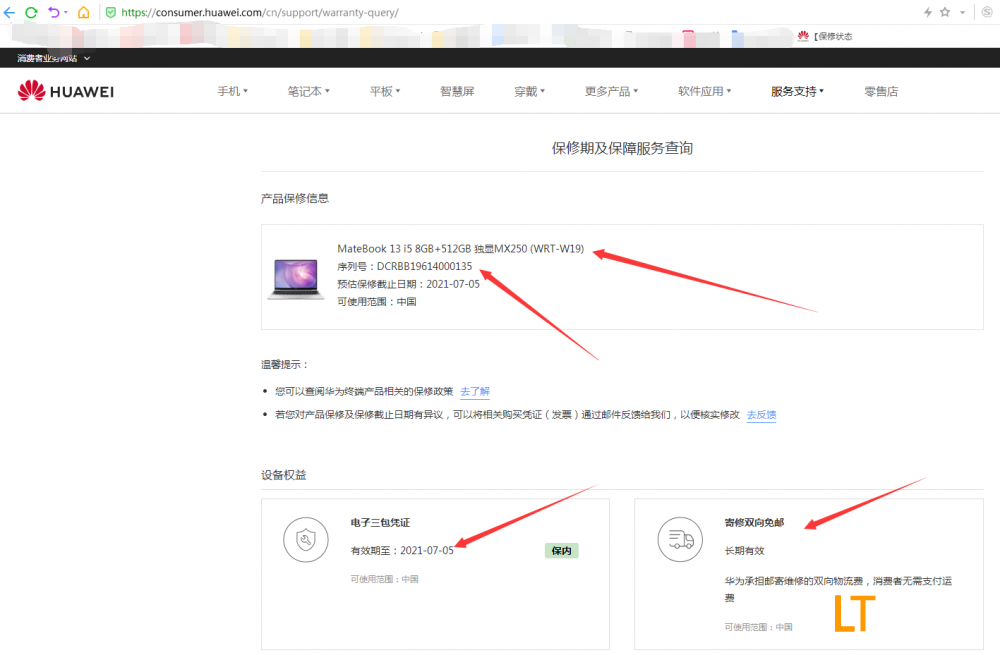Click the 设备权益 section heading
This screenshot has height=655, width=1000.
(284, 475)
